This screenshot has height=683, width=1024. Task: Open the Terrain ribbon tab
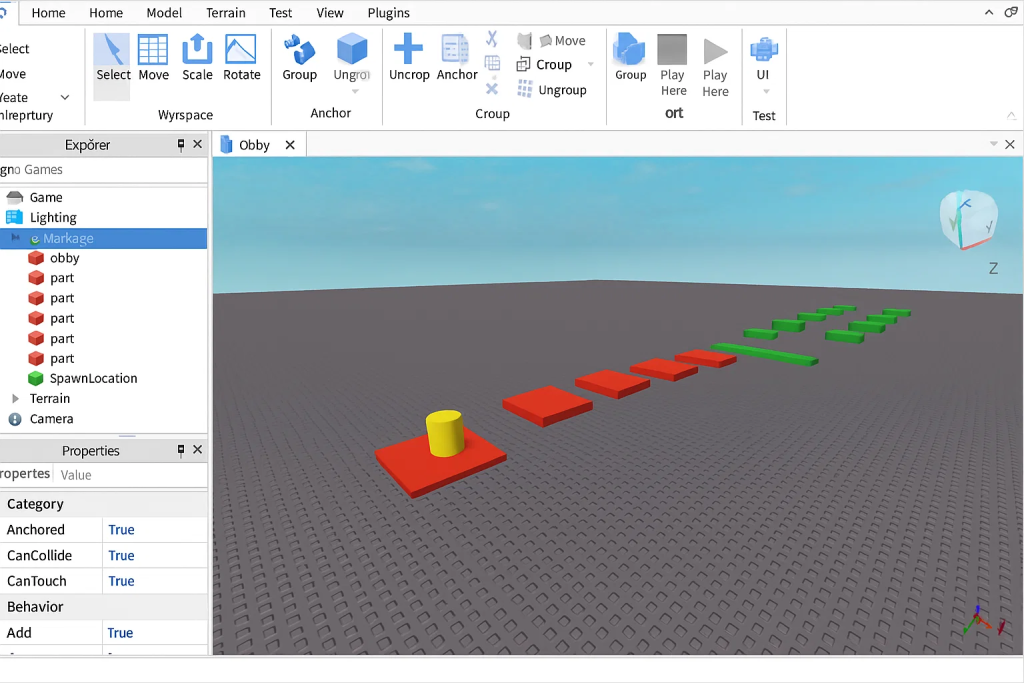[225, 12]
